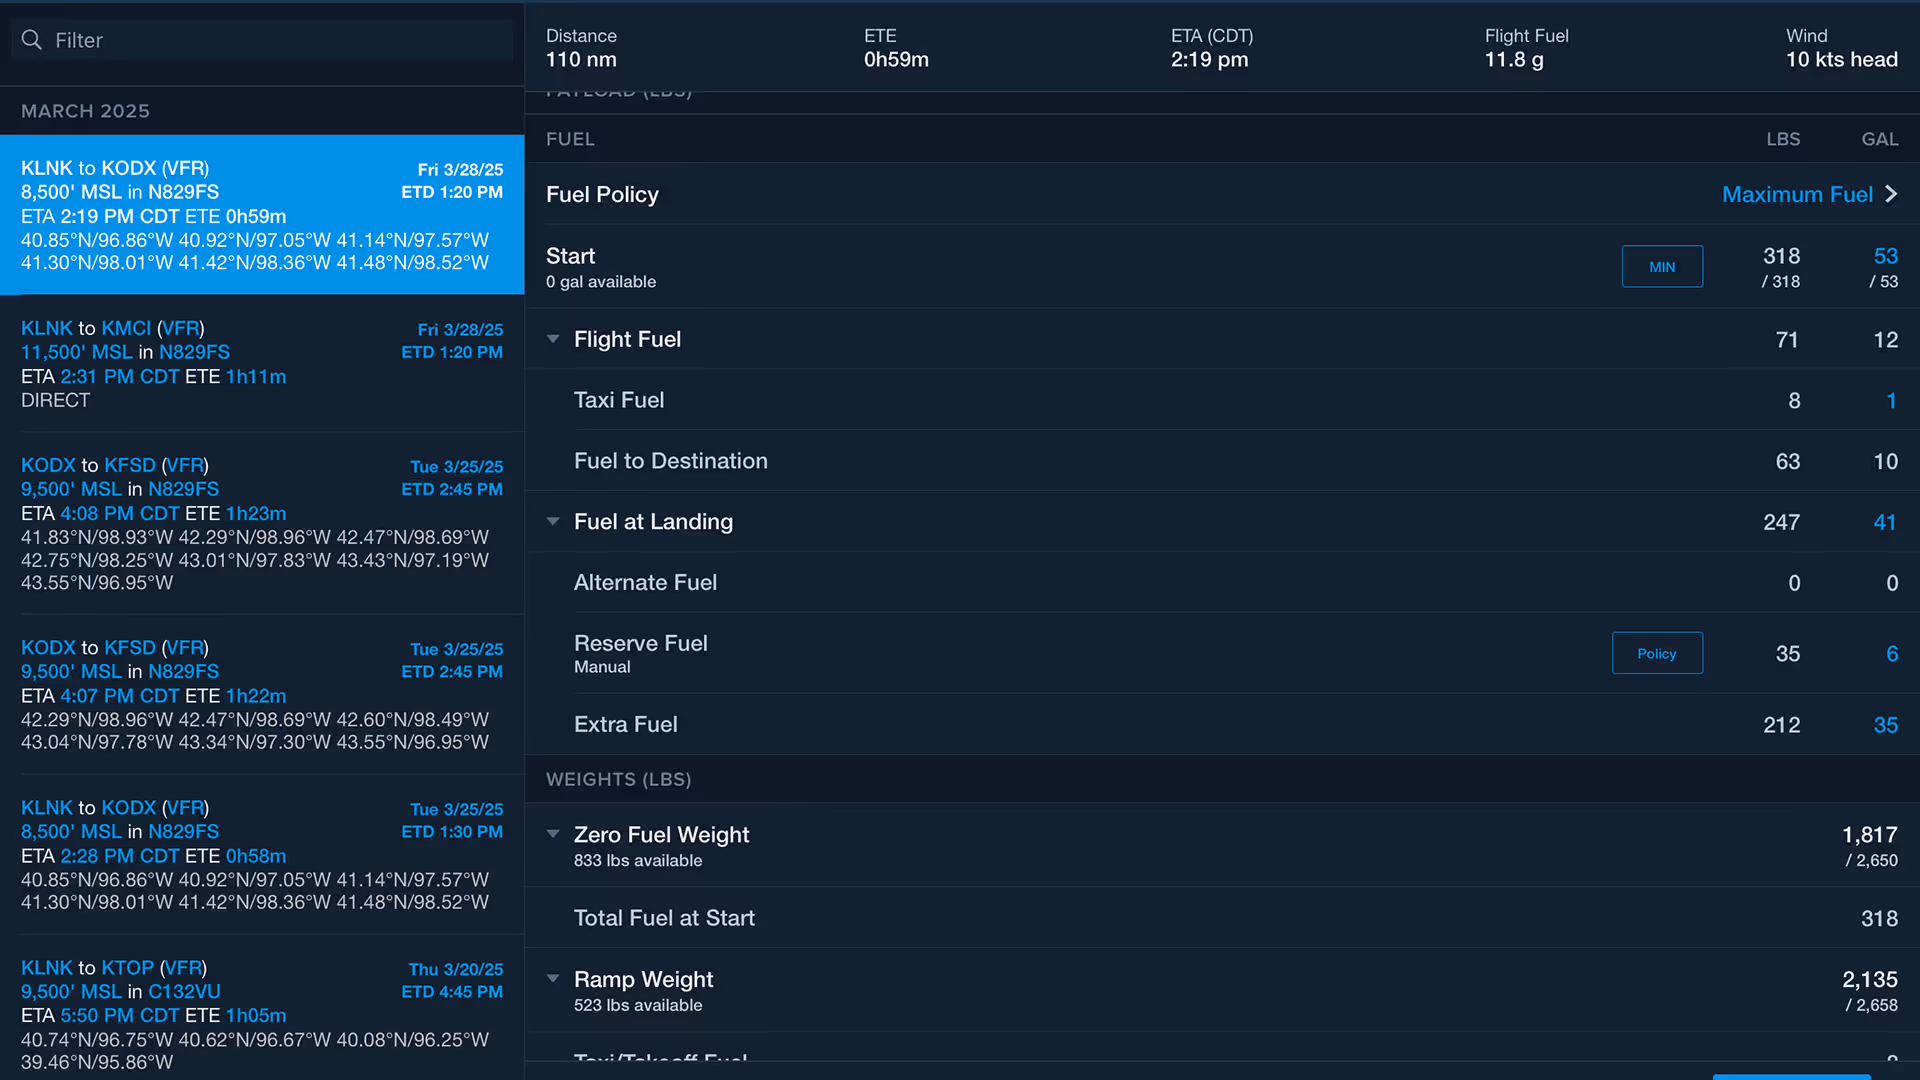Edit Reserve Fuel 6 gallons value

point(1891,653)
